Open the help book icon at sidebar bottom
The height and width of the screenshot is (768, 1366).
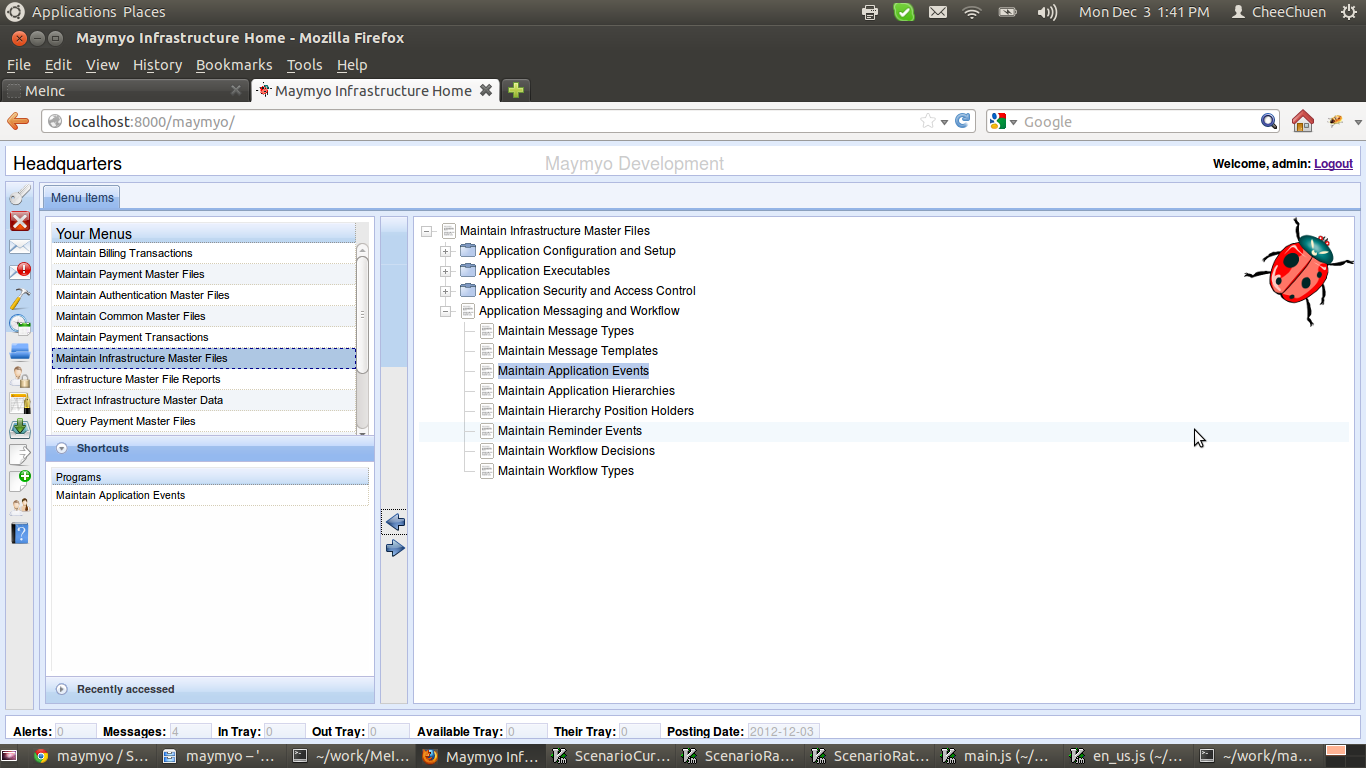click(x=19, y=533)
